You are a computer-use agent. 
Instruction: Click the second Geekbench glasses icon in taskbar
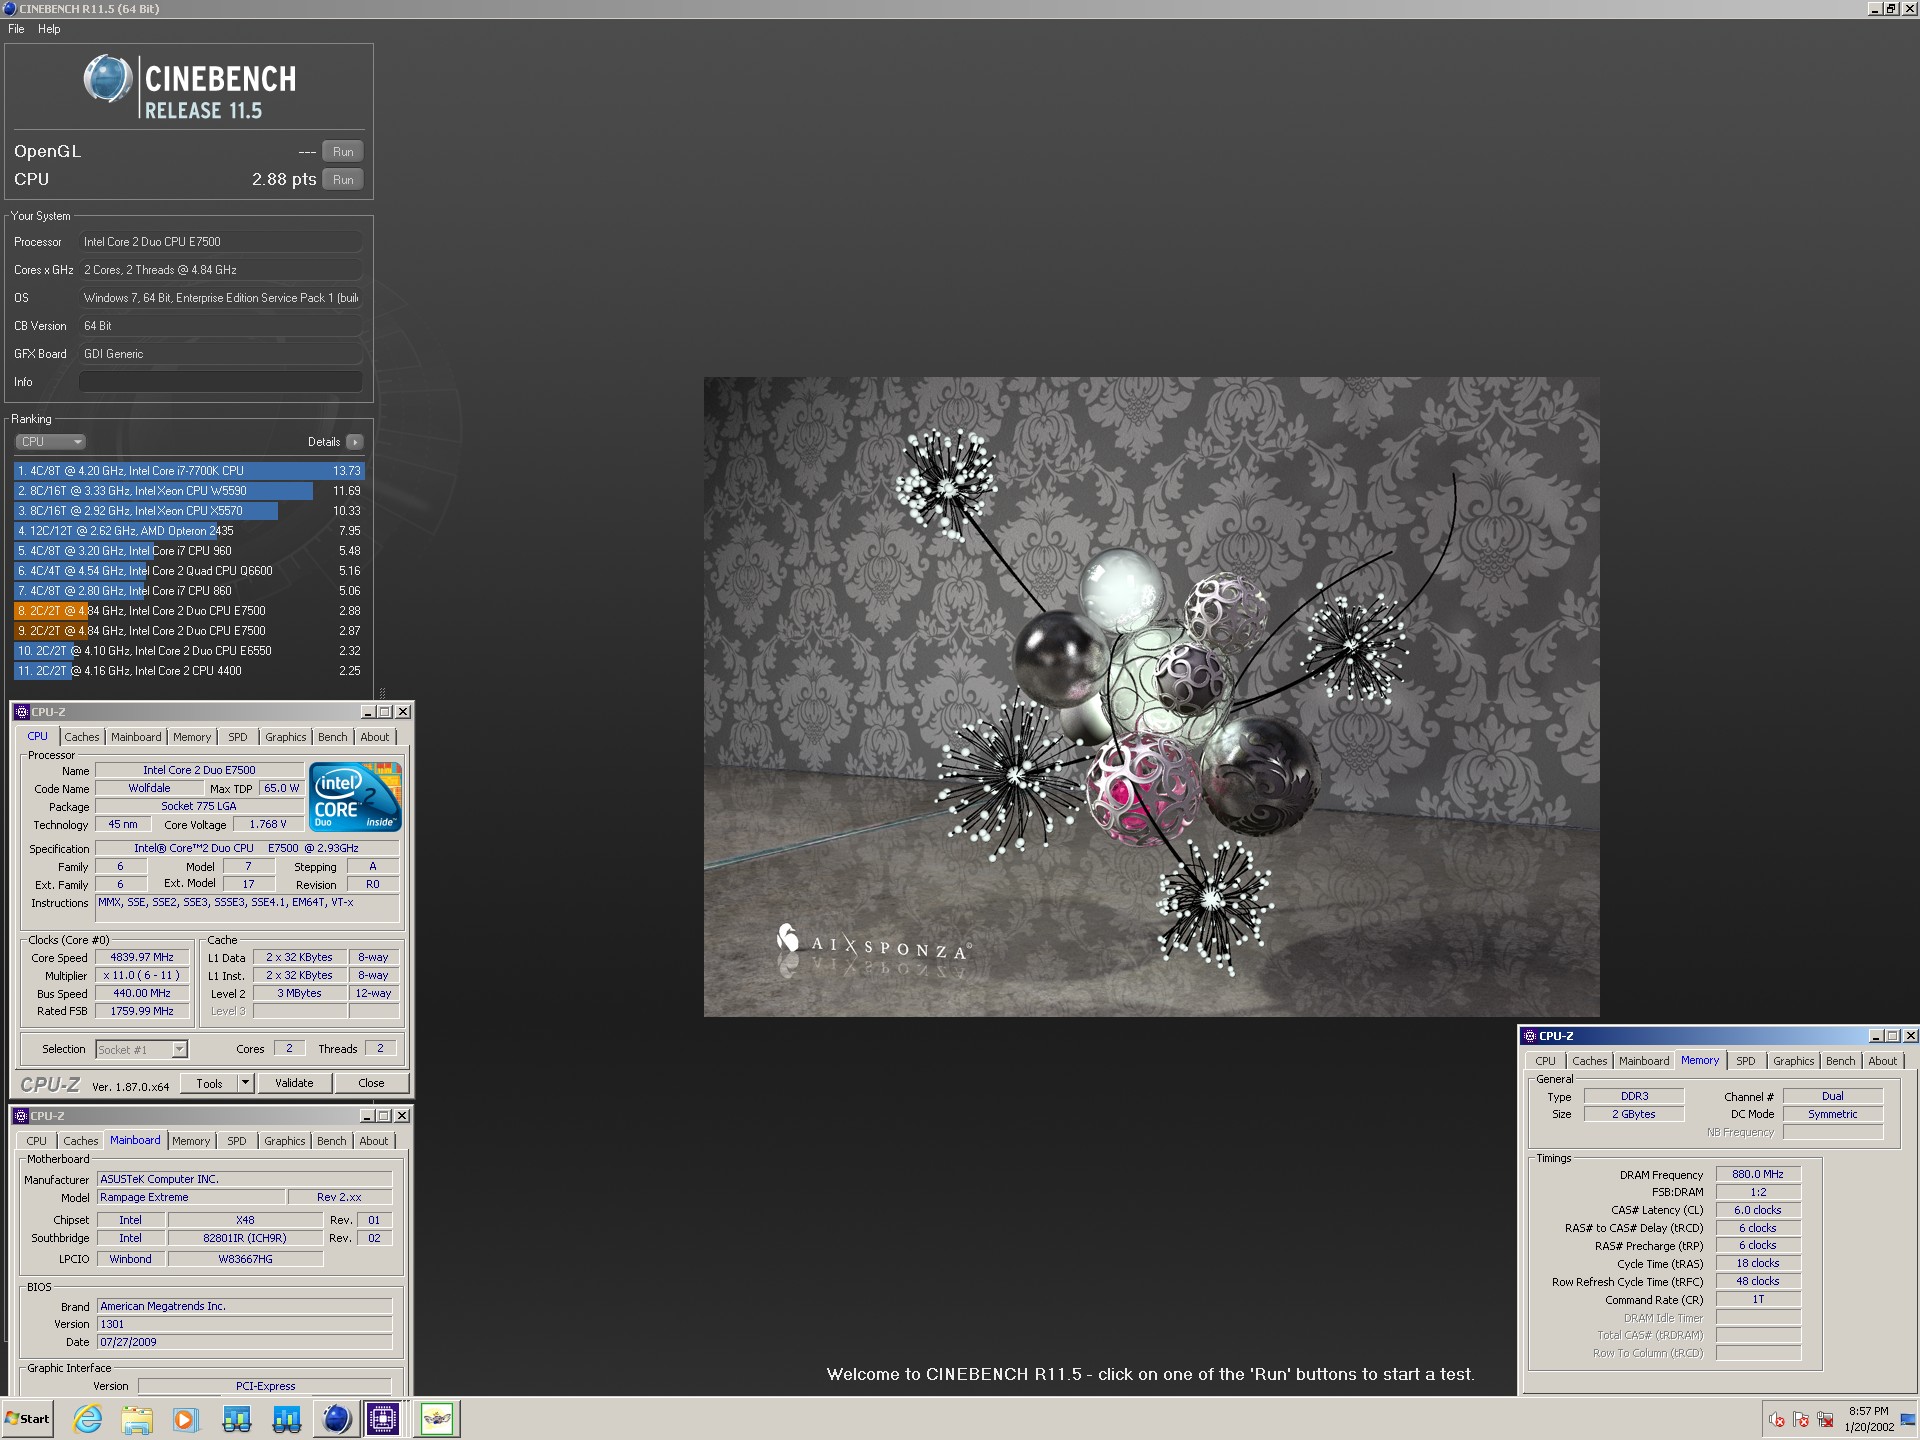pos(286,1418)
